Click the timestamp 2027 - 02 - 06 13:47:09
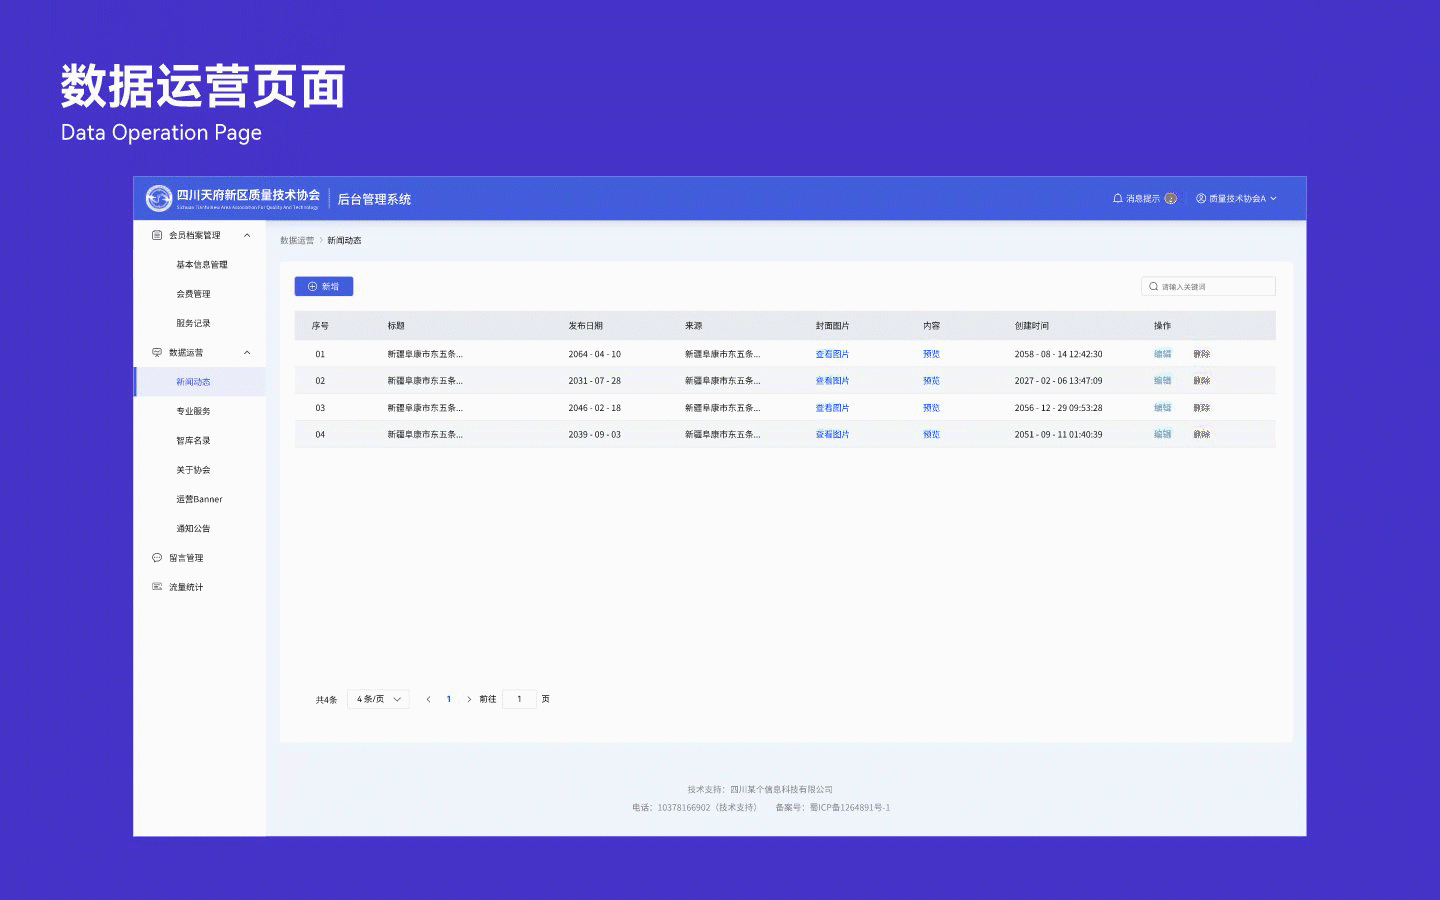 pyautogui.click(x=1058, y=381)
